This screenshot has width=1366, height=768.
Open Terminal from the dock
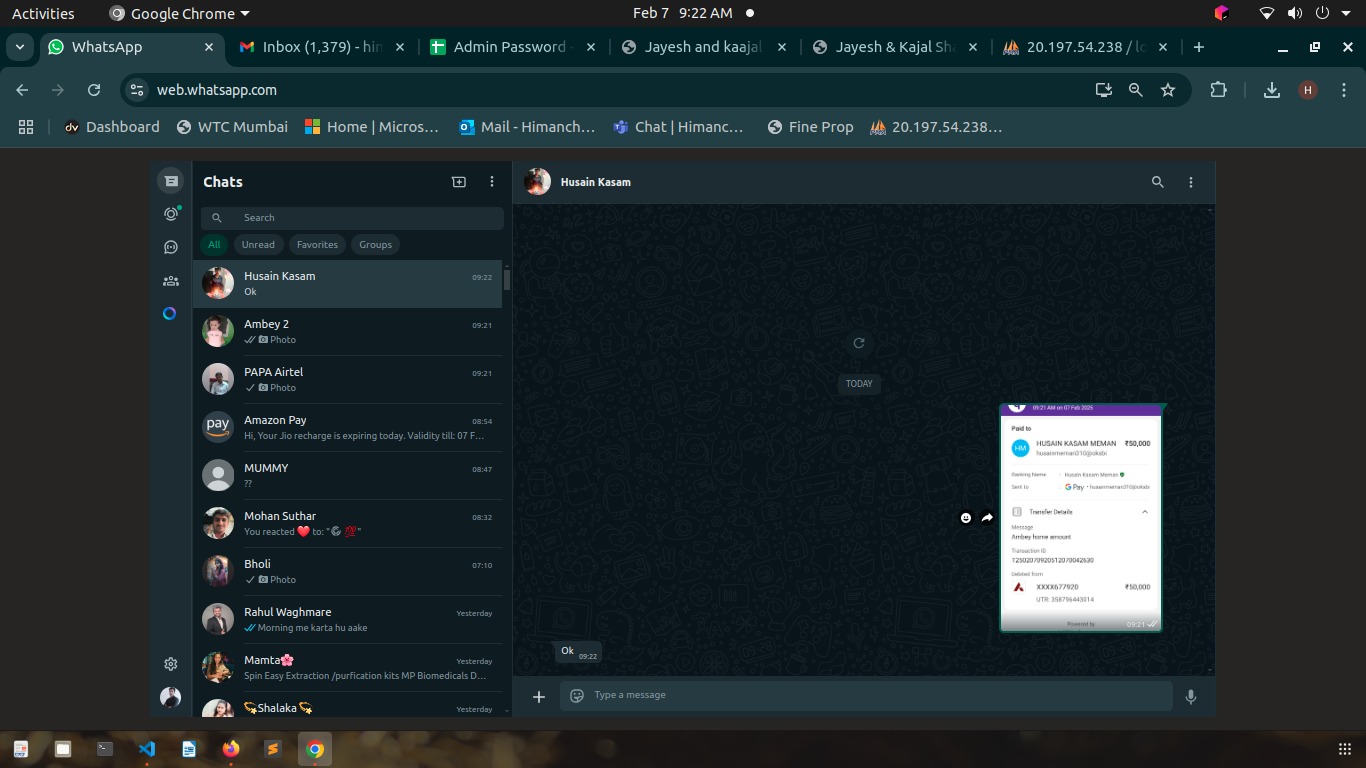click(105, 748)
